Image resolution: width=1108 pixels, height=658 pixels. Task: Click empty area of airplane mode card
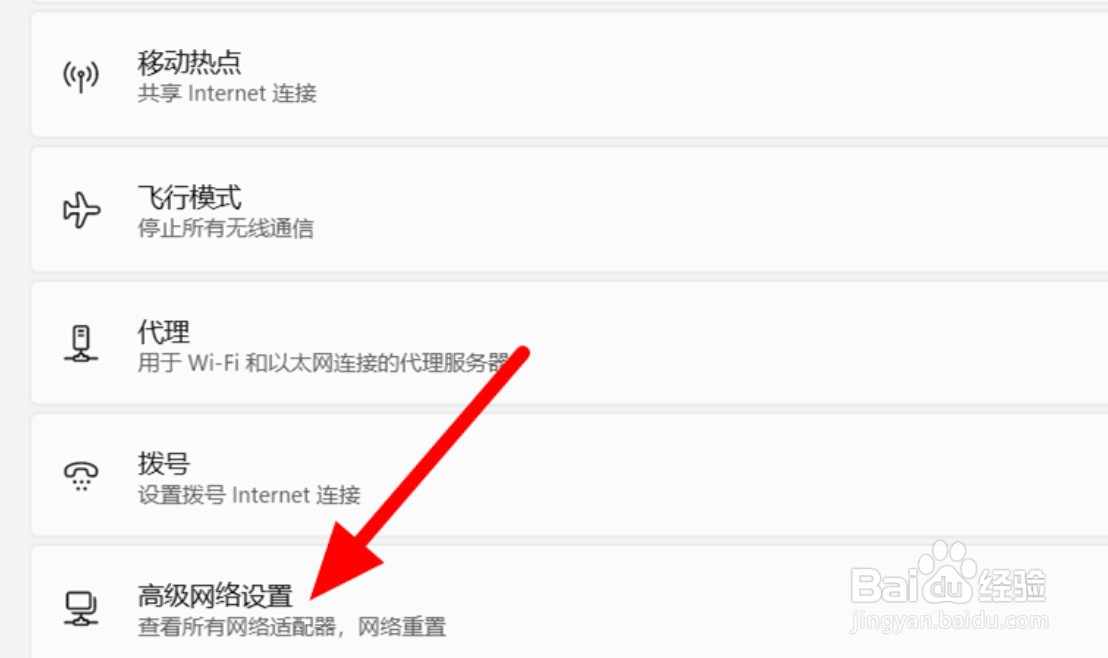coord(707,209)
